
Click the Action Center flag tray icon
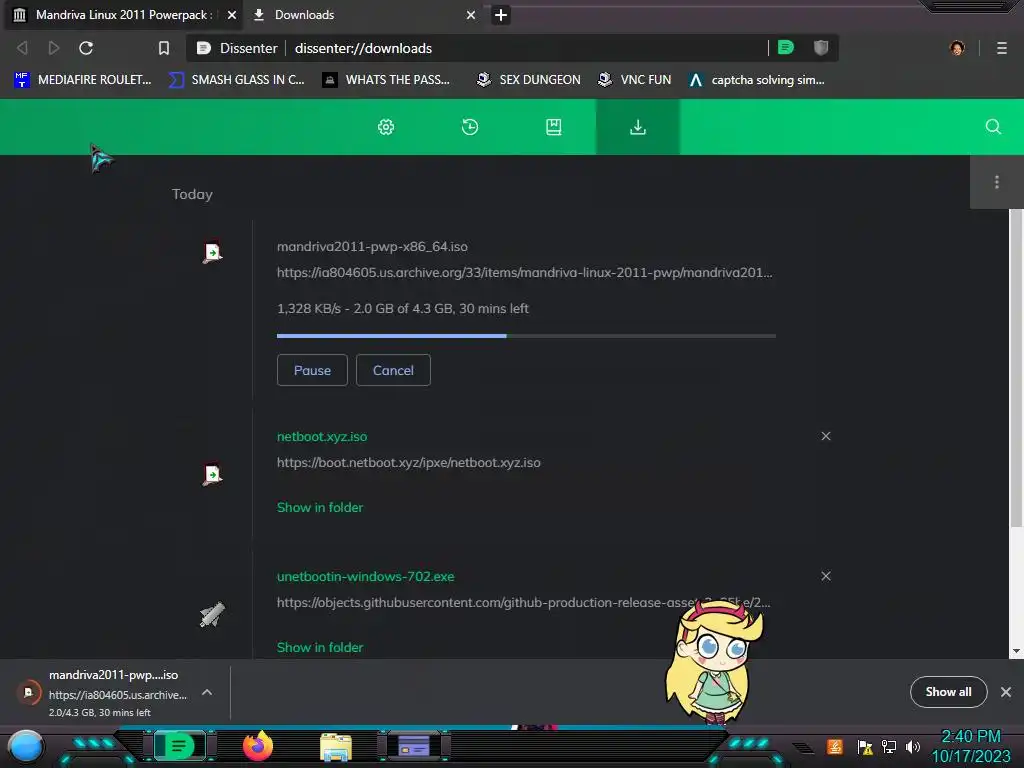coord(865,746)
